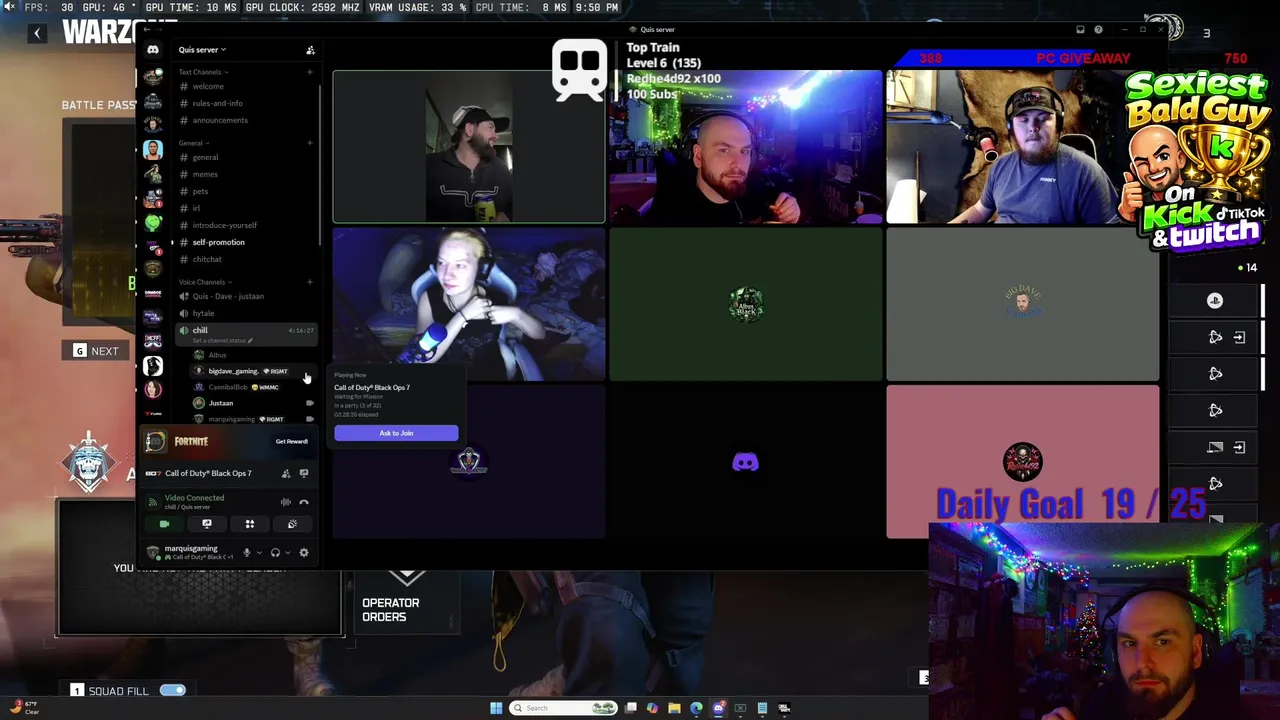
Task: Add a channel to Text Channels category
Action: point(310,72)
